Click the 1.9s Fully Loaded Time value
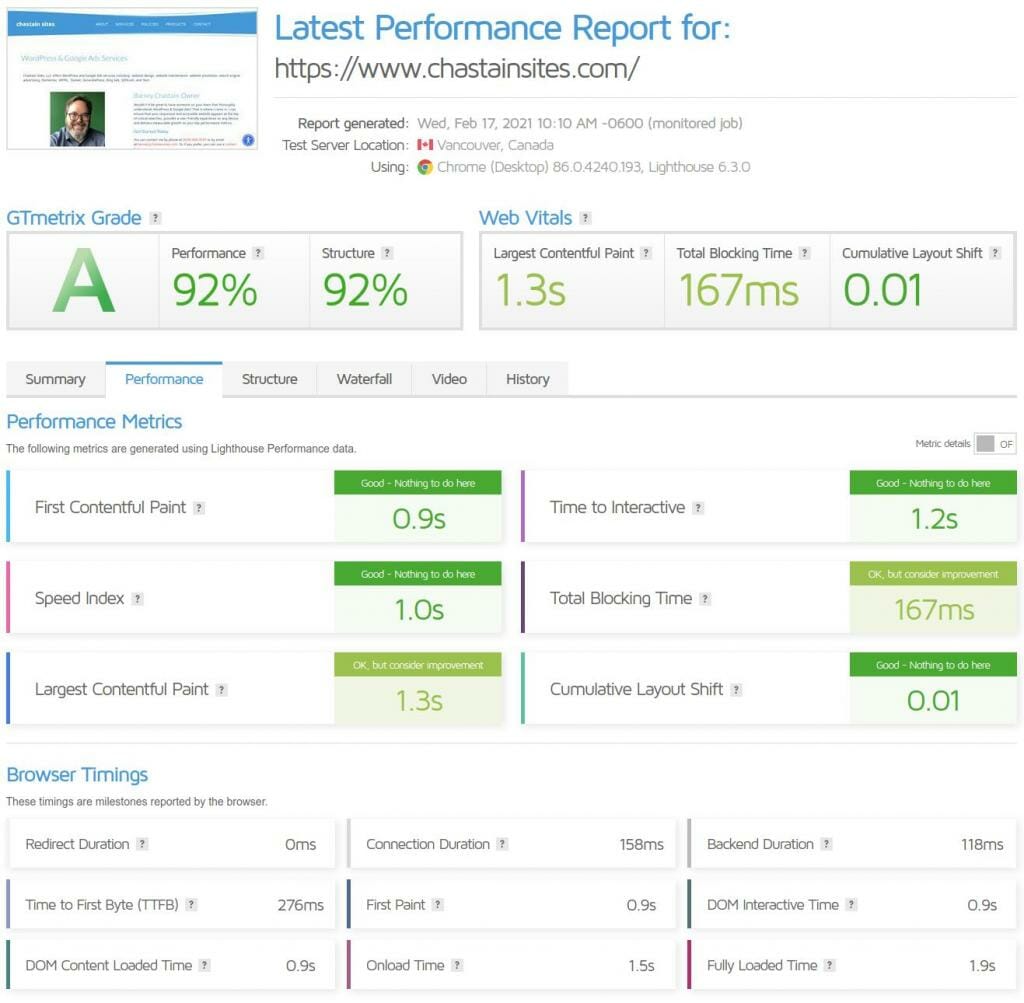The width and height of the screenshot is (1024, 1003). tap(982, 966)
